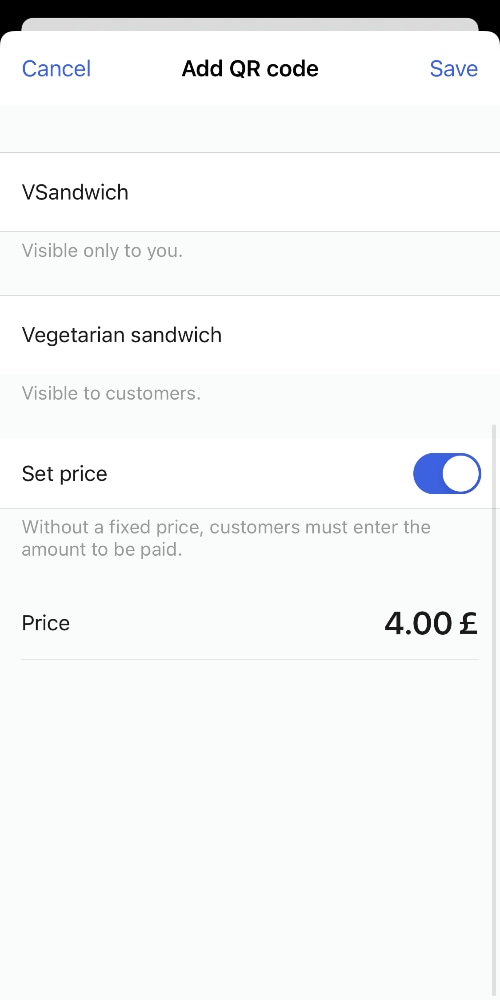This screenshot has height=1000, width=500.
Task: Click the 'Visible only to you.' hint
Action: coord(102,251)
